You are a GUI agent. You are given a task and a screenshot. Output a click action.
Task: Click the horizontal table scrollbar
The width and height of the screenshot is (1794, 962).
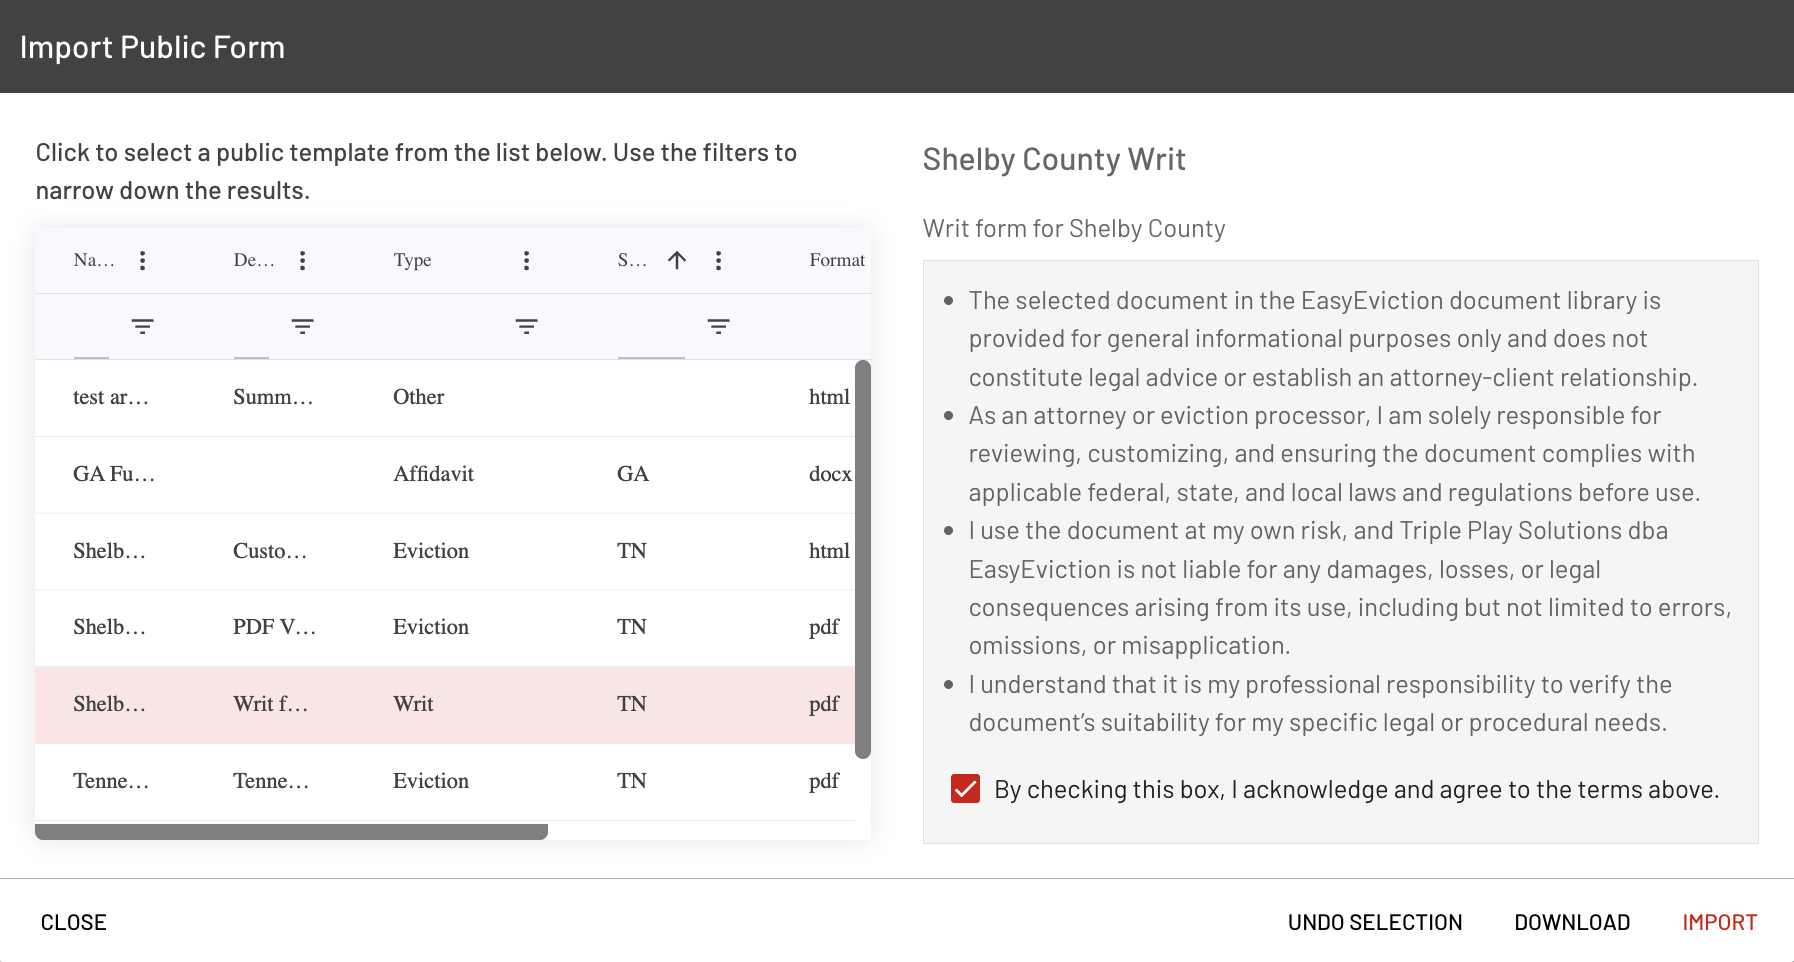(x=291, y=832)
